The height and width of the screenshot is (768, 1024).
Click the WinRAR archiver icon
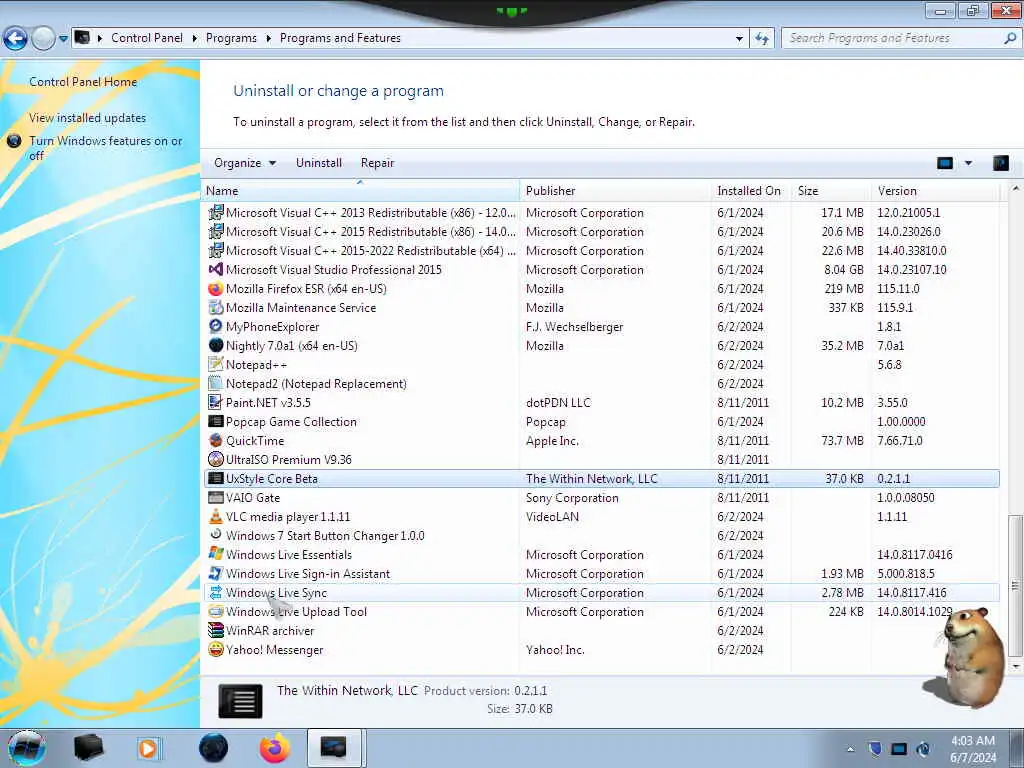click(x=216, y=630)
